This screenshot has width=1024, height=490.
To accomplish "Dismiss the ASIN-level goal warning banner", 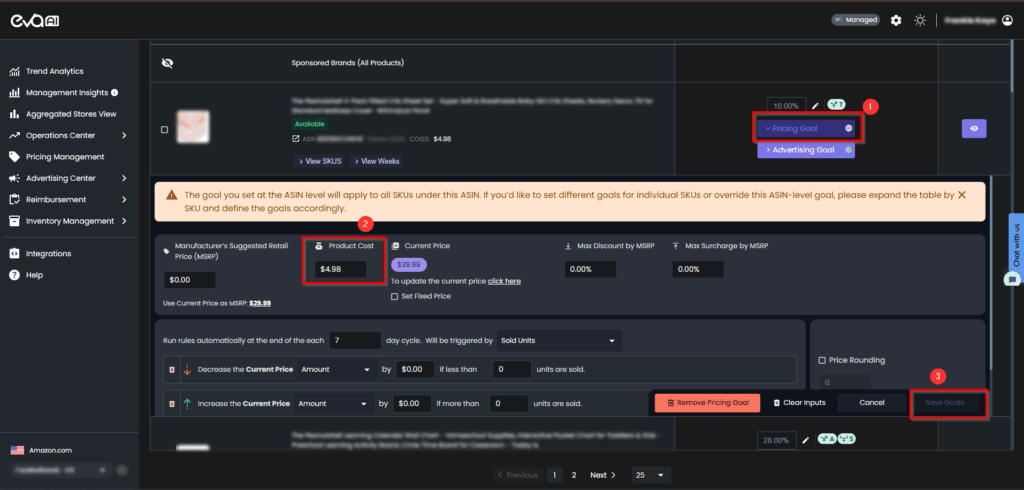I will tap(962, 194).
